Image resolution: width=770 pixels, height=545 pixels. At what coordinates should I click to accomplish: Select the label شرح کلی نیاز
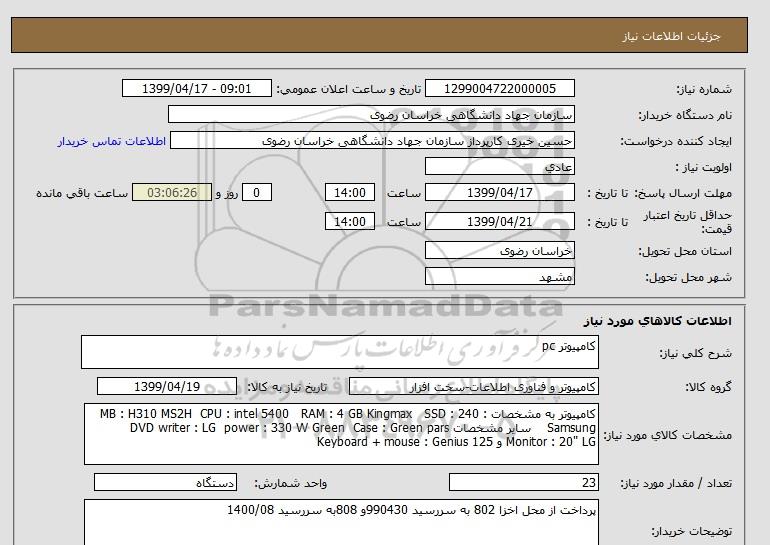pos(695,354)
